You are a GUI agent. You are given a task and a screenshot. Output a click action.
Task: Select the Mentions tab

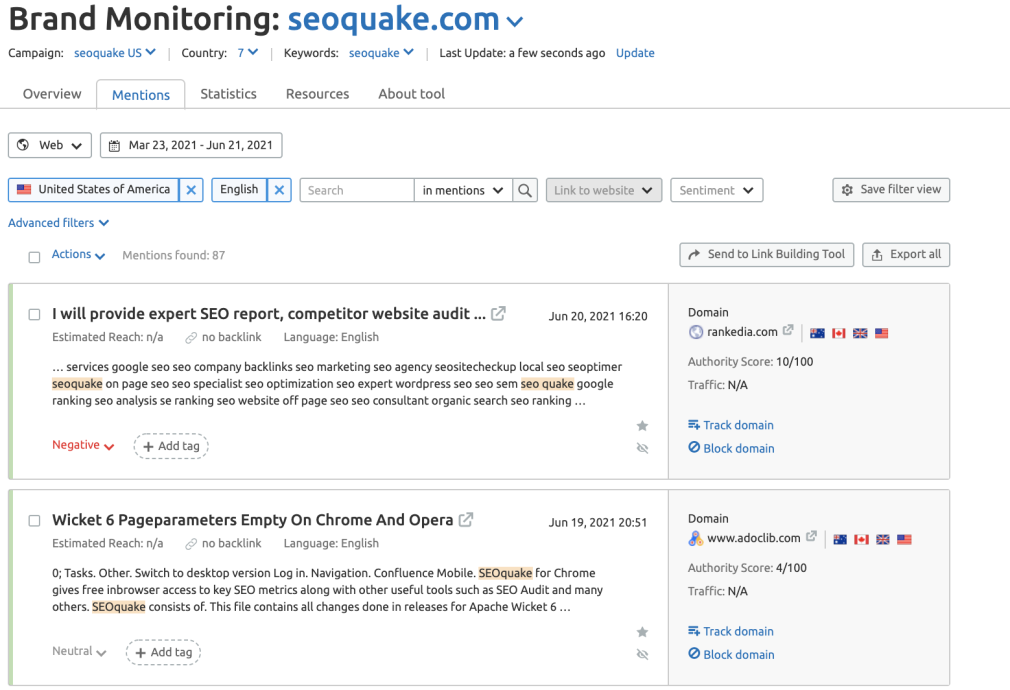(141, 95)
